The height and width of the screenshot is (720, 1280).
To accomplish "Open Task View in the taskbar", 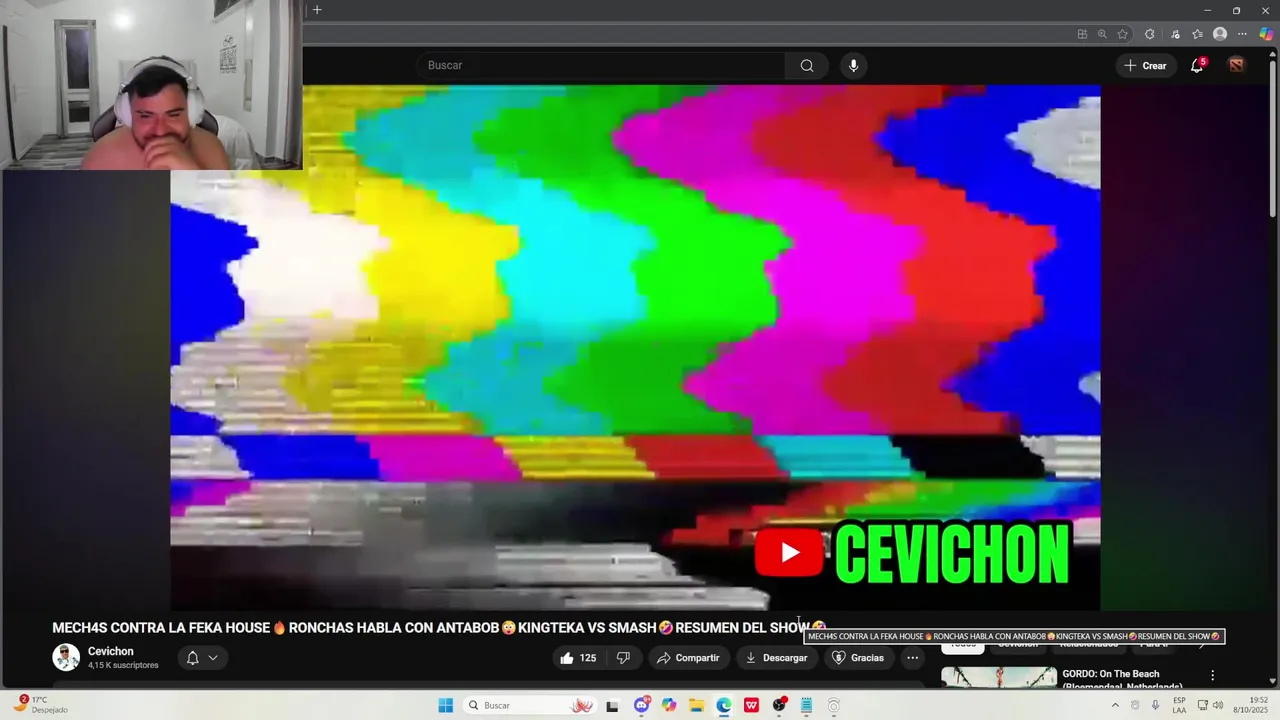I will [x=612, y=705].
